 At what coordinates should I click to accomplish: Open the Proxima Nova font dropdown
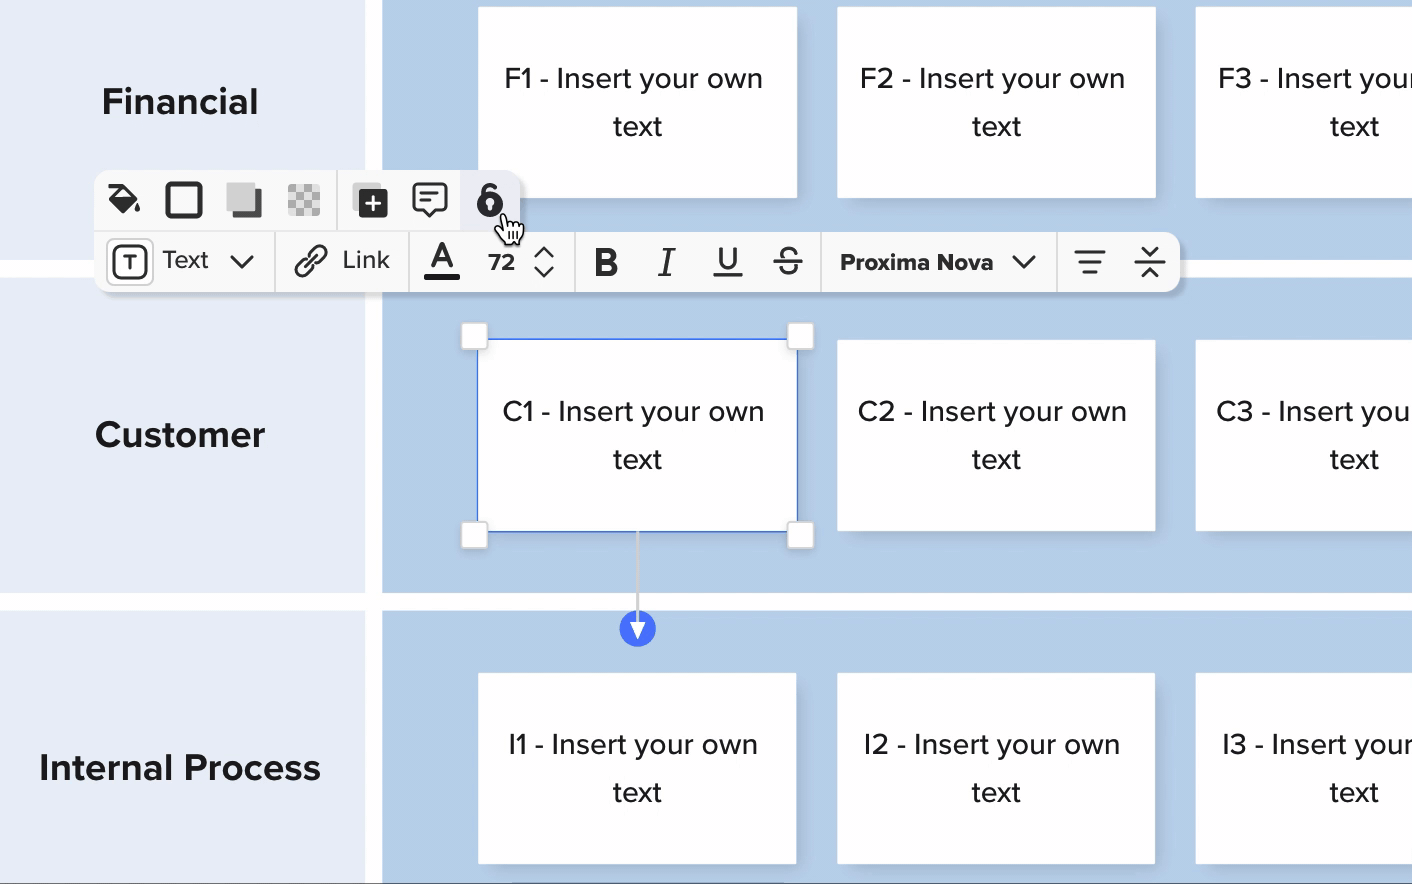937,262
